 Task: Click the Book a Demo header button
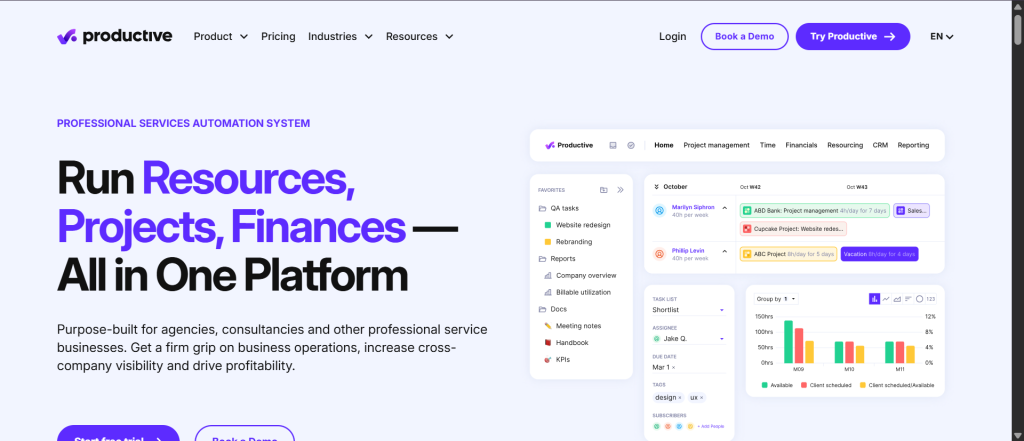pyautogui.click(x=744, y=36)
